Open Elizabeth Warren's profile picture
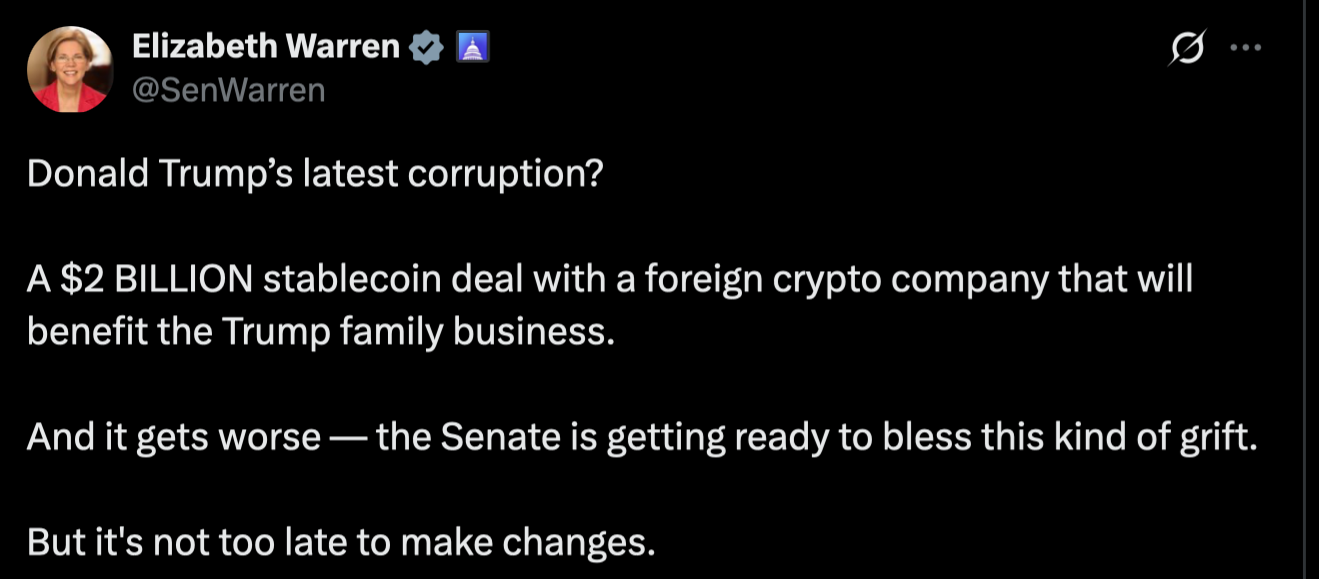 [x=70, y=68]
